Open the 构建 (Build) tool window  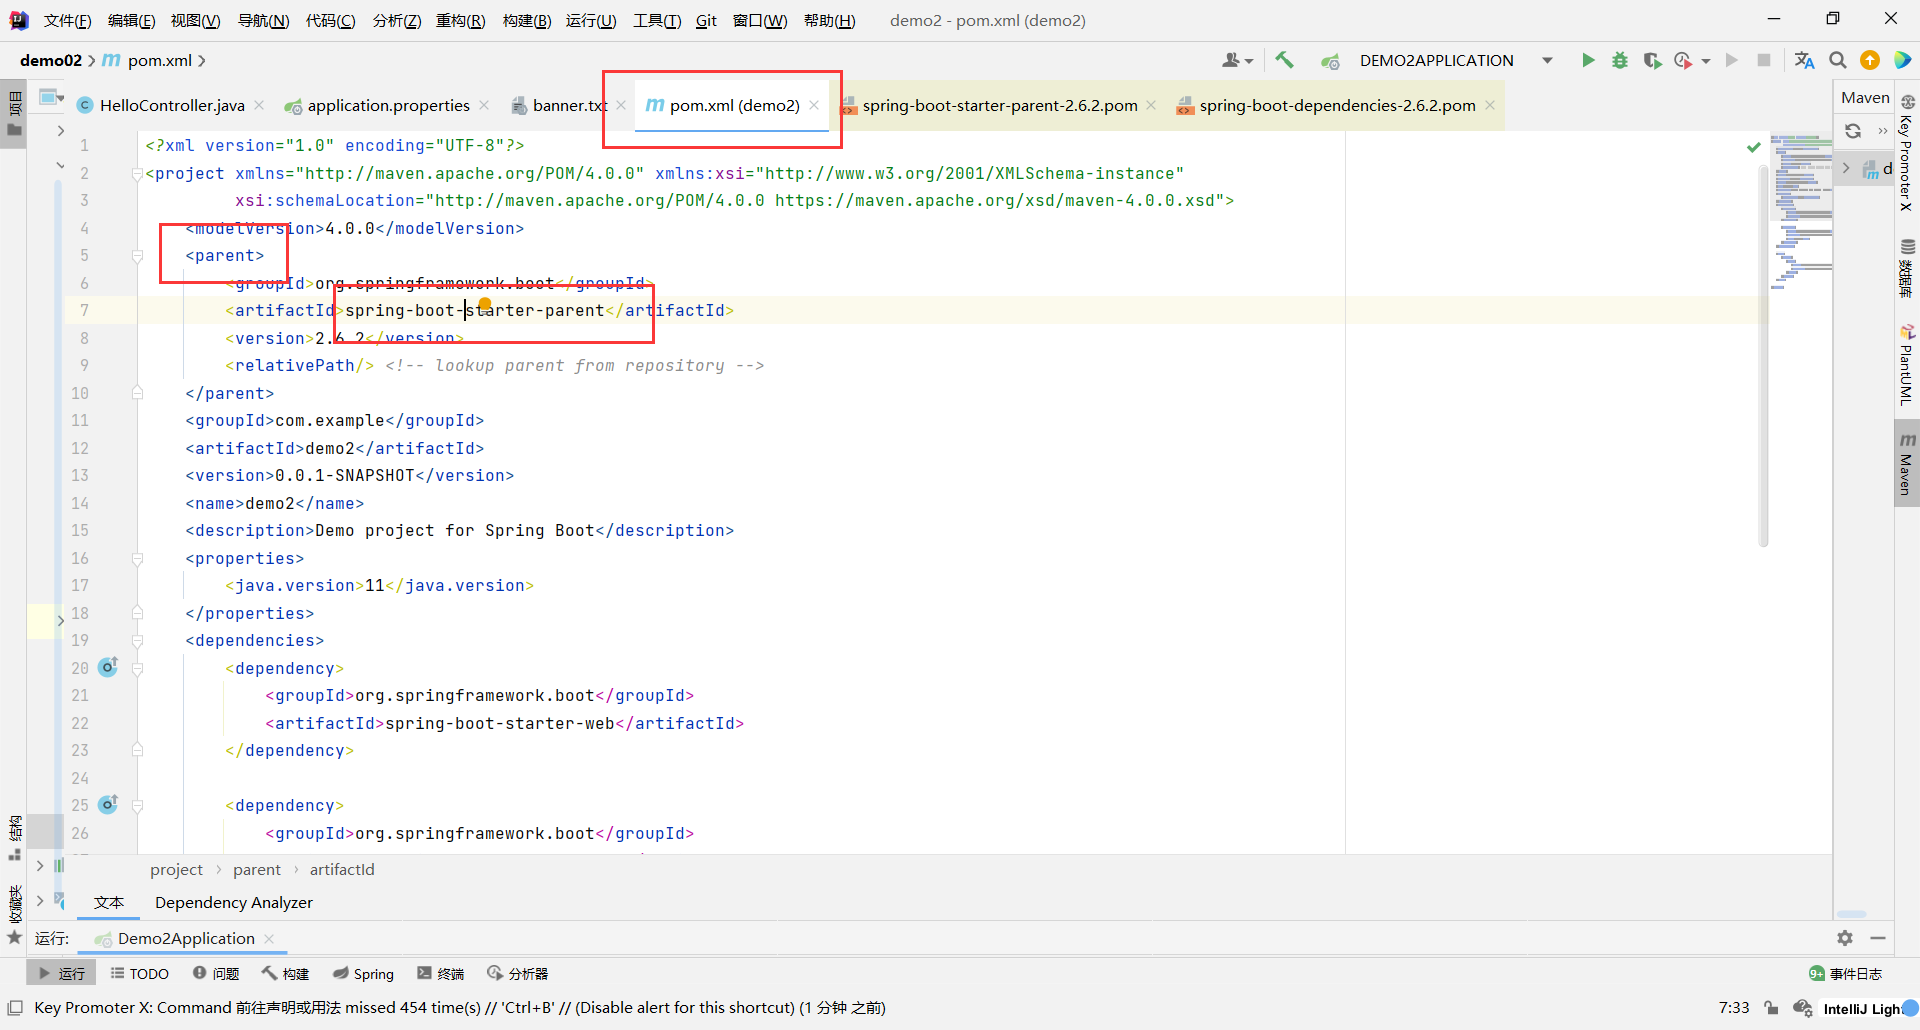pos(286,973)
